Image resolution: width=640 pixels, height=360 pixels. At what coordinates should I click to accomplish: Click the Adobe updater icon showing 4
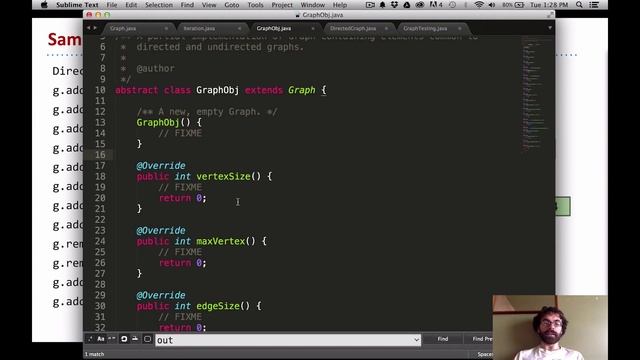point(436,5)
